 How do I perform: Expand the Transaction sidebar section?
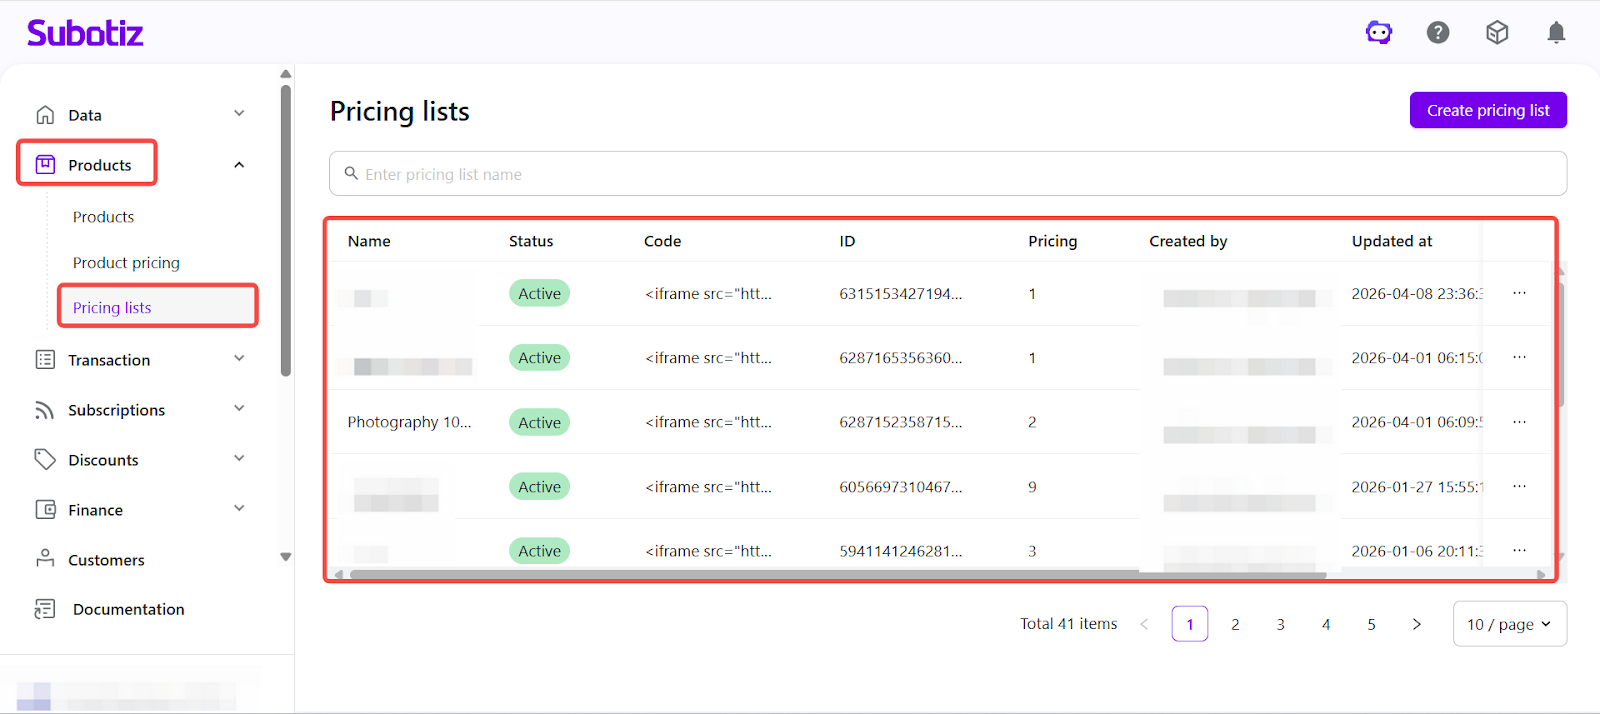(239, 359)
